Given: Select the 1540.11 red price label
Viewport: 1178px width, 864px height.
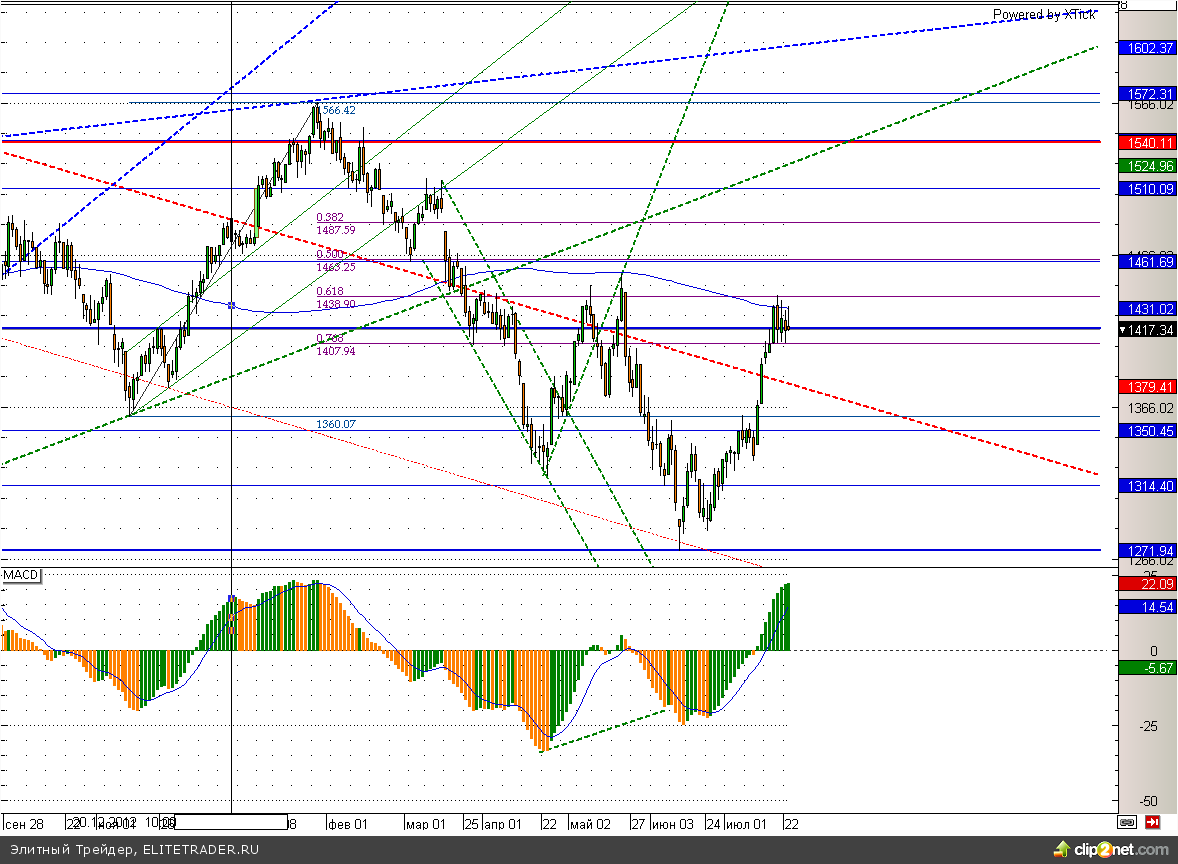Looking at the screenshot, I should 1149,143.
